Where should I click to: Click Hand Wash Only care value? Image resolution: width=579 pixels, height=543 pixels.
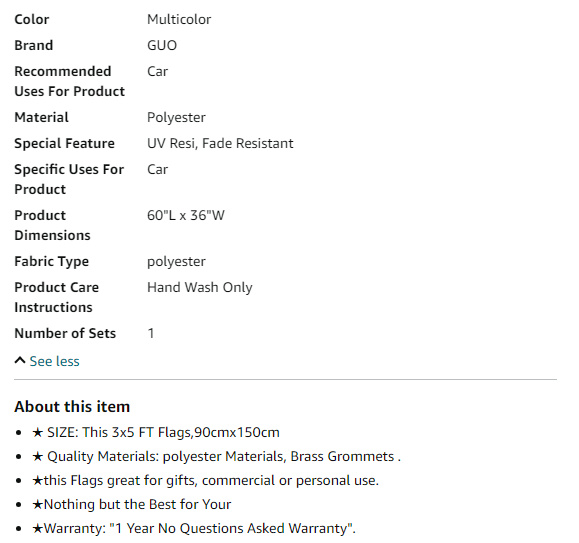click(200, 287)
